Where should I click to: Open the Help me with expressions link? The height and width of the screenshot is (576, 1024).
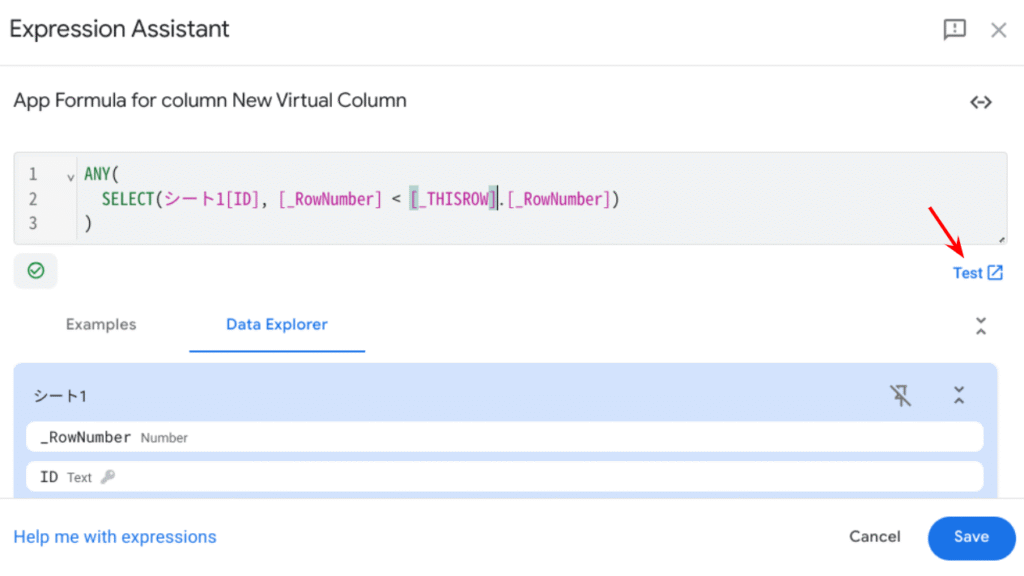[x=115, y=537]
